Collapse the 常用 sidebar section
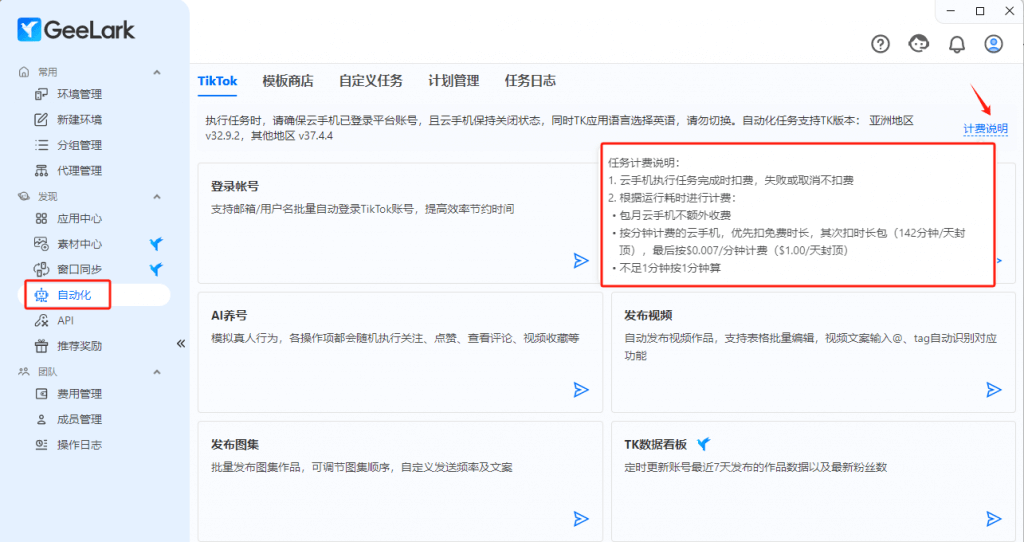1024x542 pixels. point(156,72)
